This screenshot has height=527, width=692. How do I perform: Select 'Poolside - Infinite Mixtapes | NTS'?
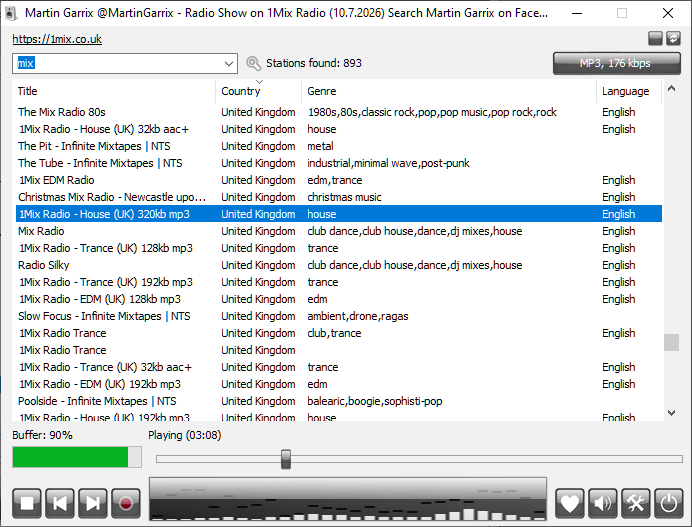339,401
